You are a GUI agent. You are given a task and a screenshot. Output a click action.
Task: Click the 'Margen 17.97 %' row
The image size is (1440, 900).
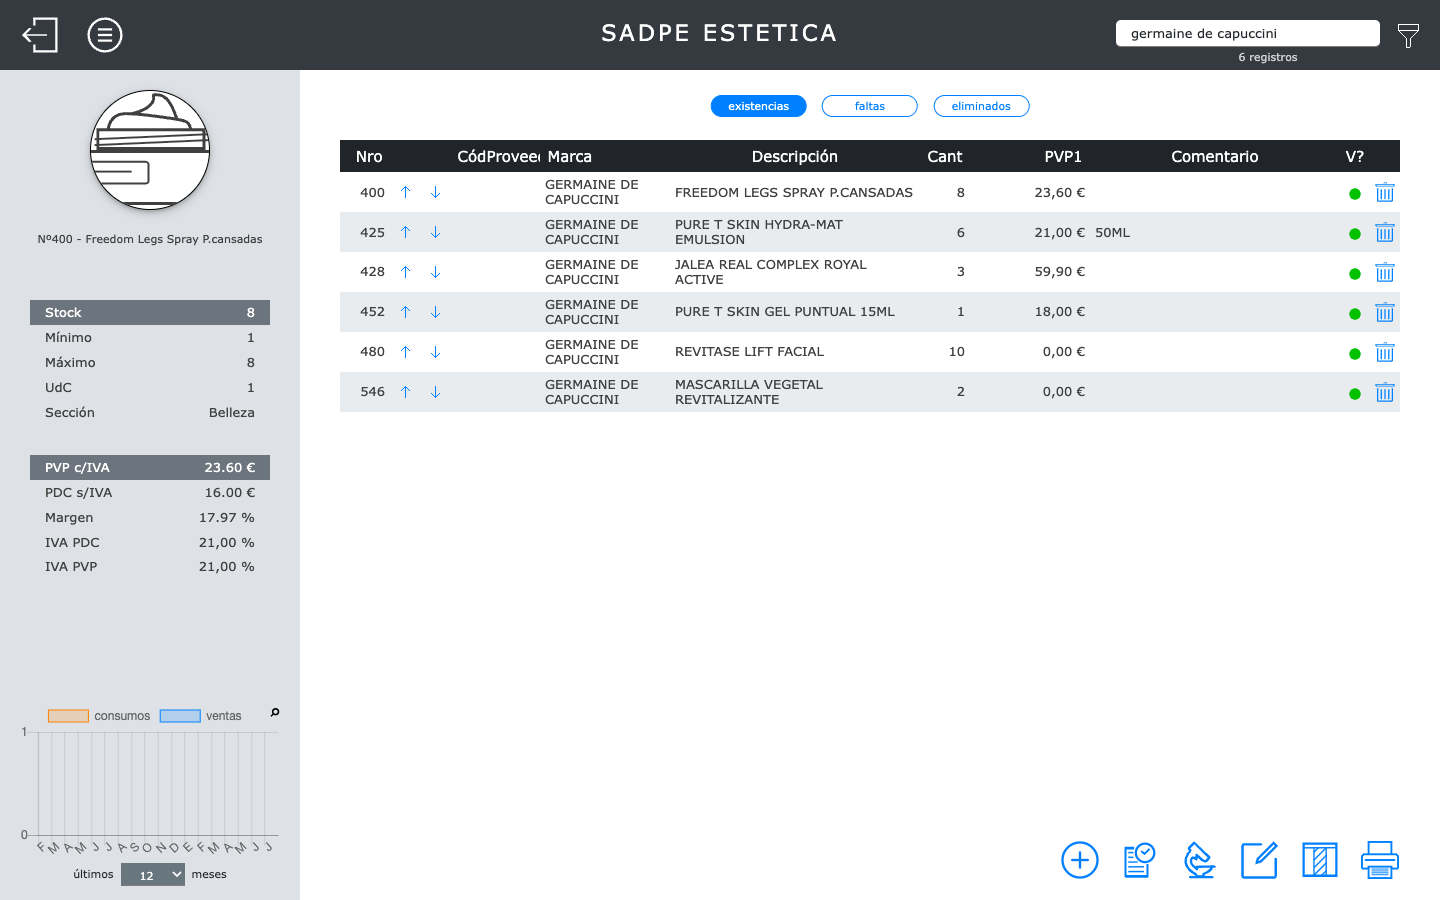[150, 517]
